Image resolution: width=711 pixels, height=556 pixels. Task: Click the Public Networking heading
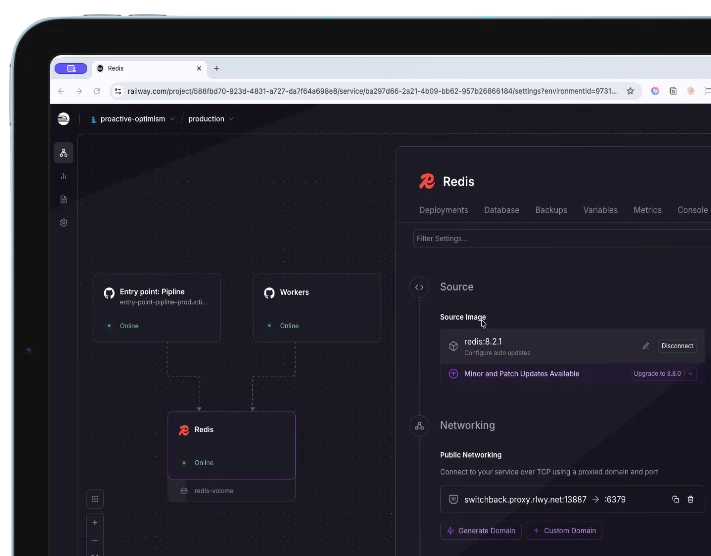471,455
